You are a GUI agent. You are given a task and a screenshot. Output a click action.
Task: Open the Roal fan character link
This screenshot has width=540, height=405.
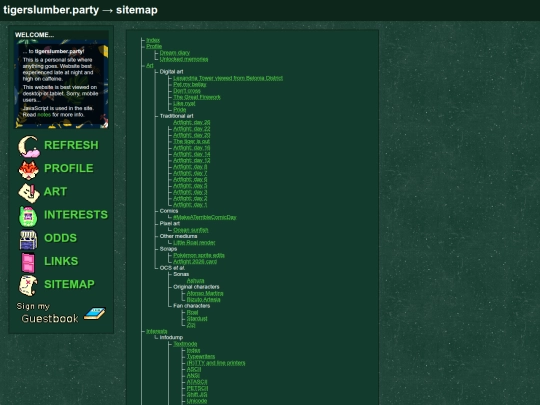coord(192,312)
